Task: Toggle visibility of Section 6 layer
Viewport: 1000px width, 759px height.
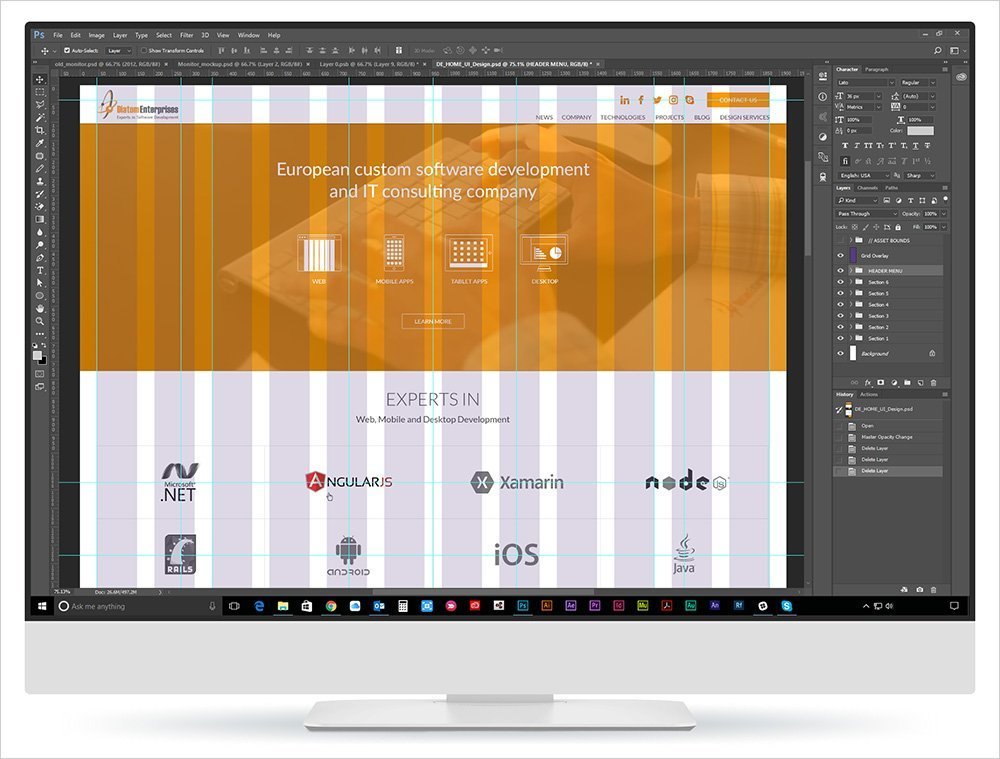Action: click(x=840, y=282)
